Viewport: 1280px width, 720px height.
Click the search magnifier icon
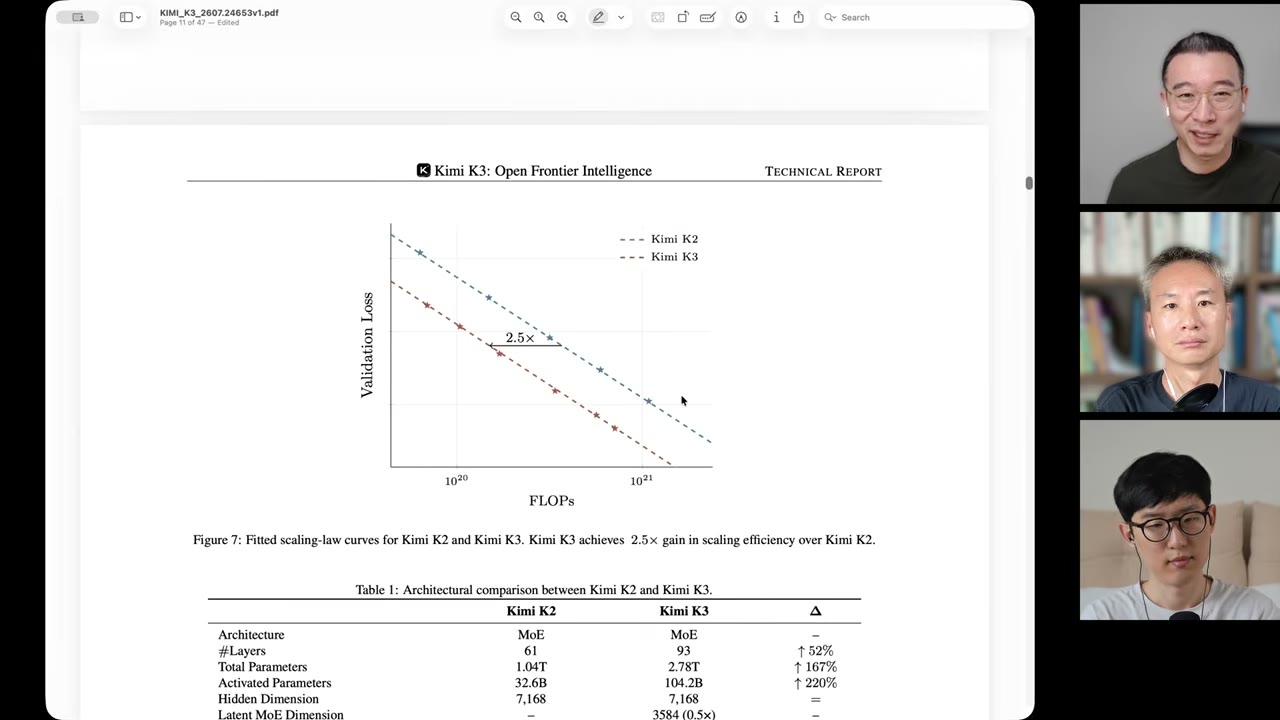830,17
